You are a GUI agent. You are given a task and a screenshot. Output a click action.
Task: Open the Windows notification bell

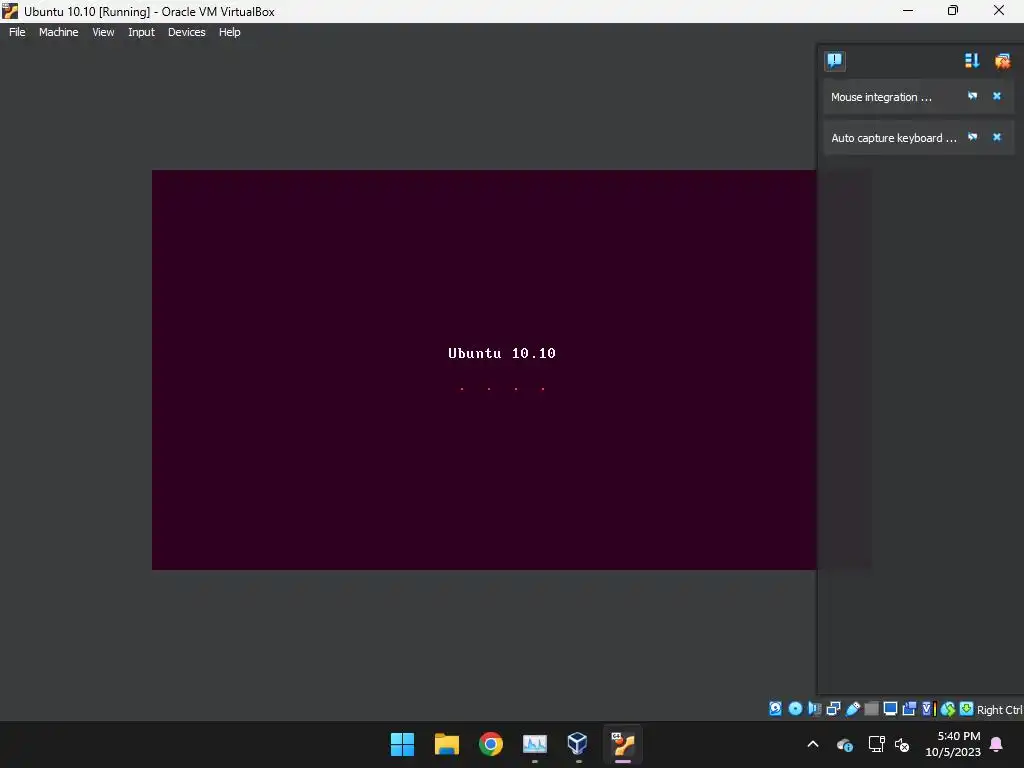997,744
